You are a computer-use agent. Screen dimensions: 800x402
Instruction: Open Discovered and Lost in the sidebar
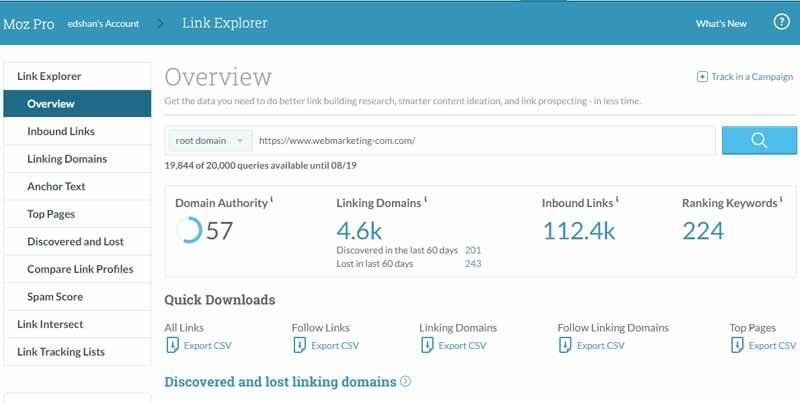pos(77,241)
